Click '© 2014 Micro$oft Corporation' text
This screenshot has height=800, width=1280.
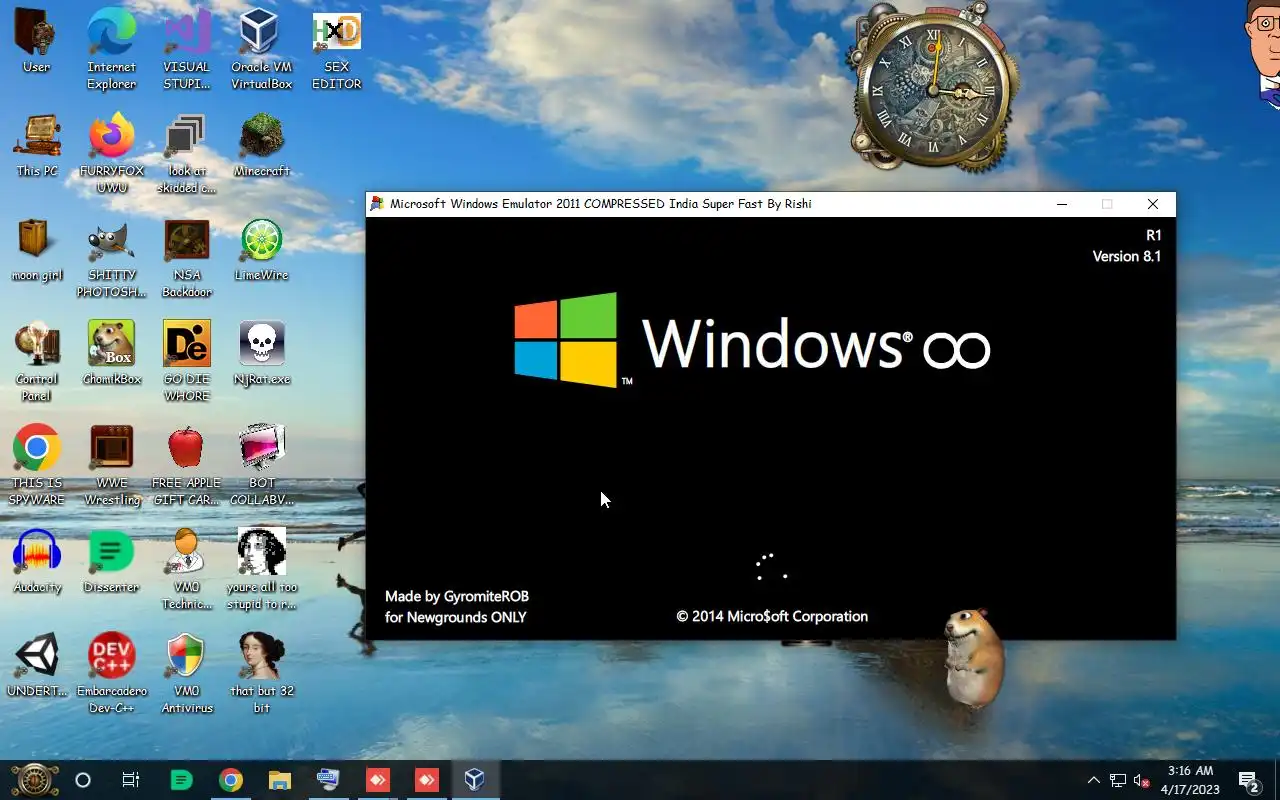[772, 616]
